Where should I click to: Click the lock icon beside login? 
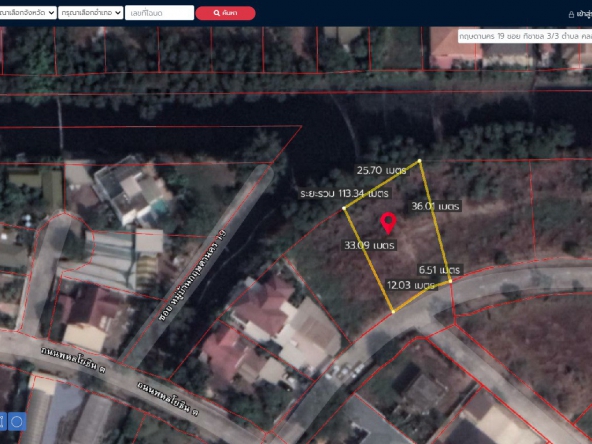[x=571, y=14]
